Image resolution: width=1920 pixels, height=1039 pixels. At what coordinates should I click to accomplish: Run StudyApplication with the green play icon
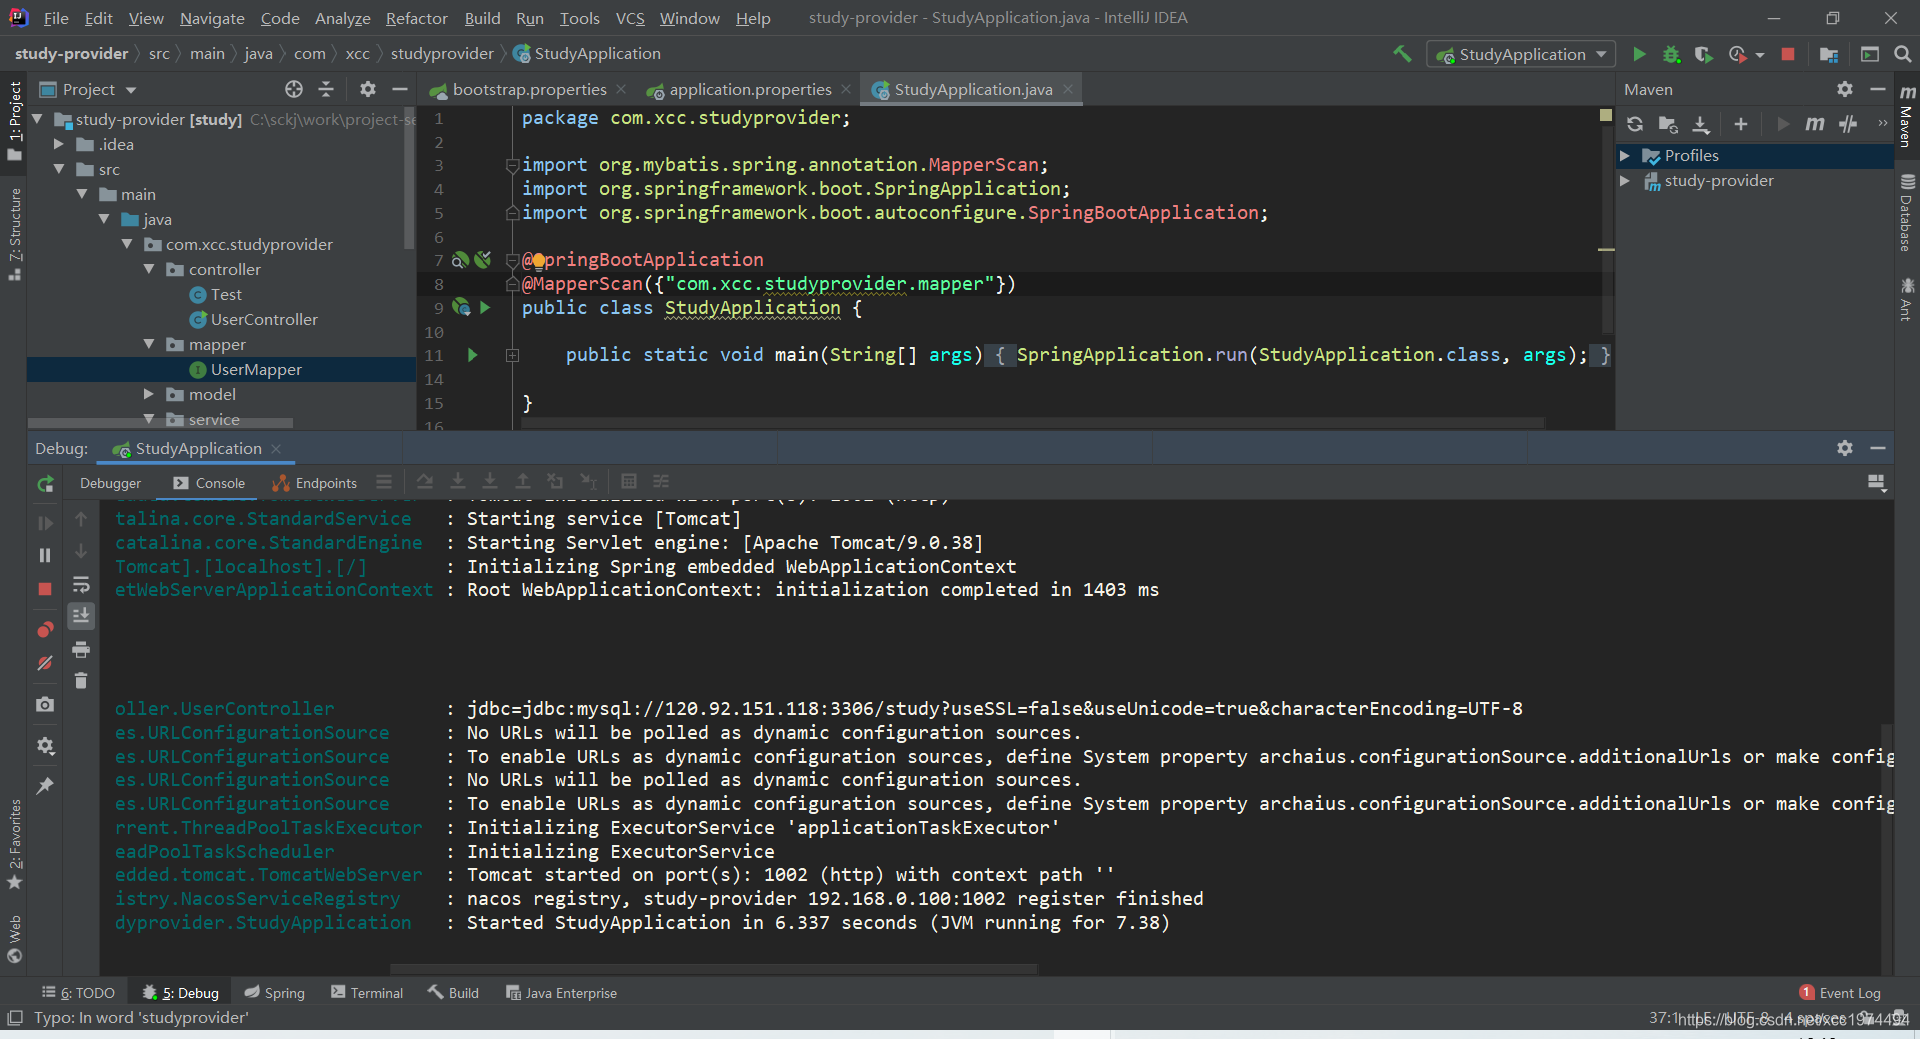1639,54
